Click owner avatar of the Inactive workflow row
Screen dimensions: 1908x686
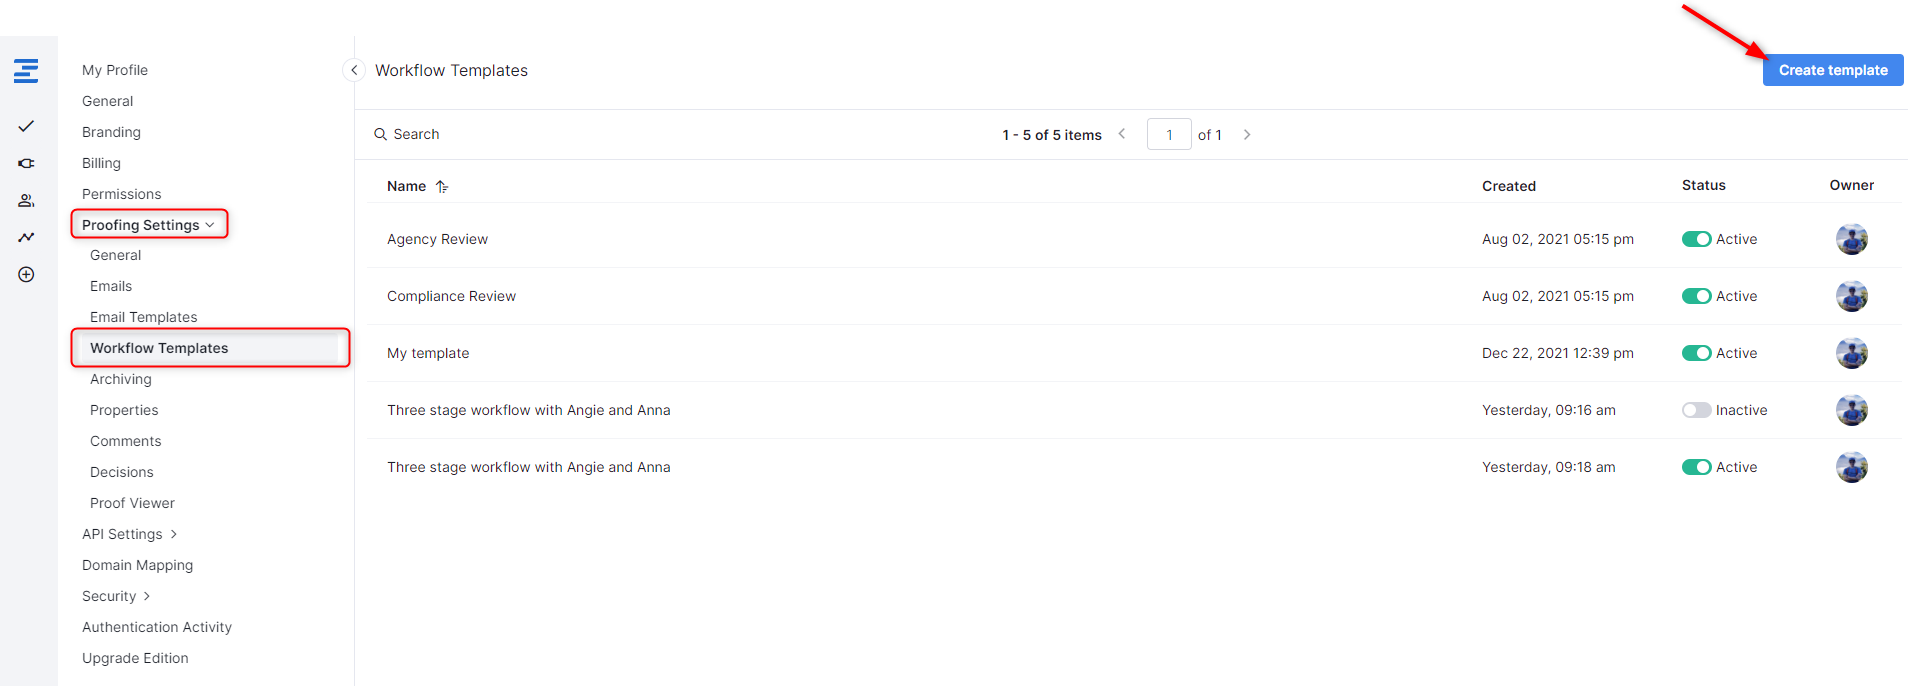pos(1852,410)
